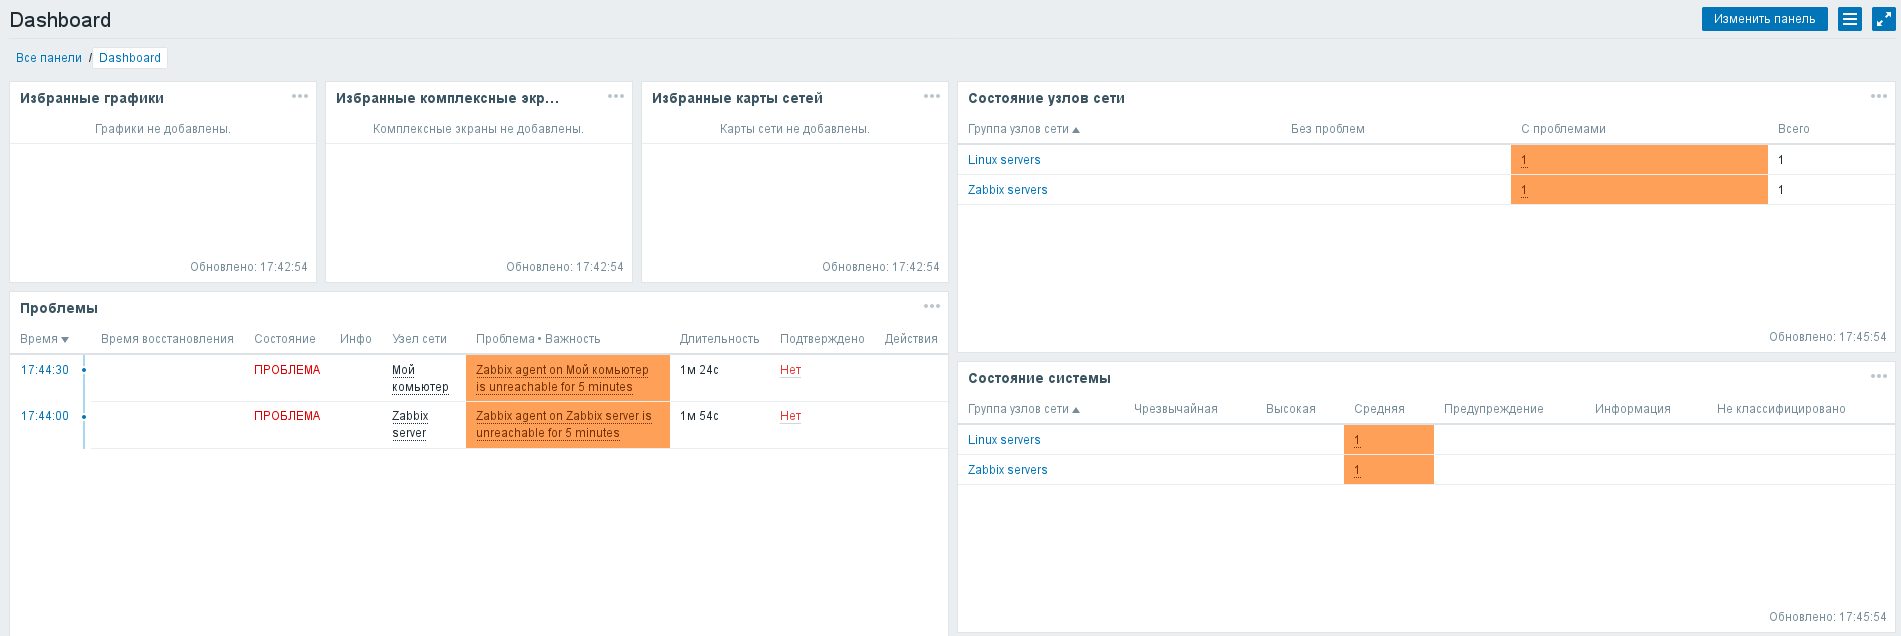This screenshot has width=1901, height=636.
Task: Go to Все панели breadcrumb link
Action: pyautogui.click(x=49, y=58)
